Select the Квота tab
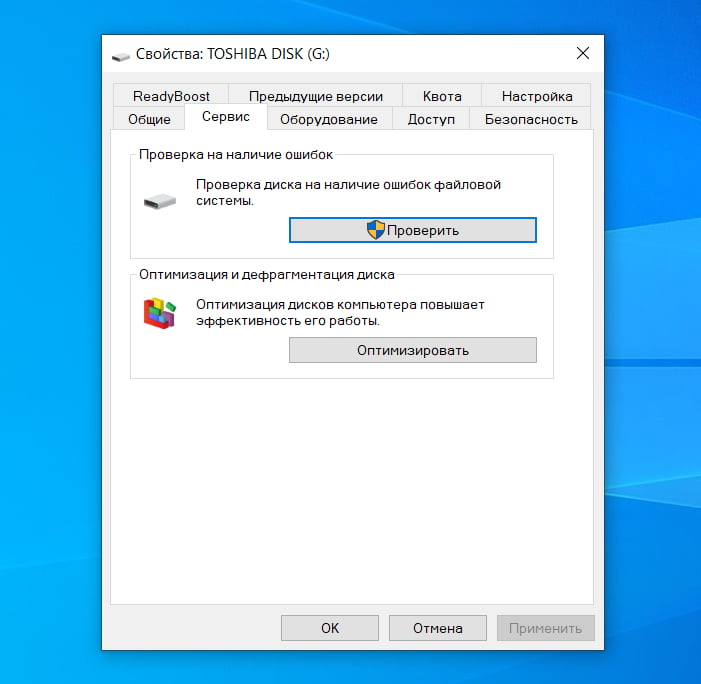701x684 pixels. point(442,96)
